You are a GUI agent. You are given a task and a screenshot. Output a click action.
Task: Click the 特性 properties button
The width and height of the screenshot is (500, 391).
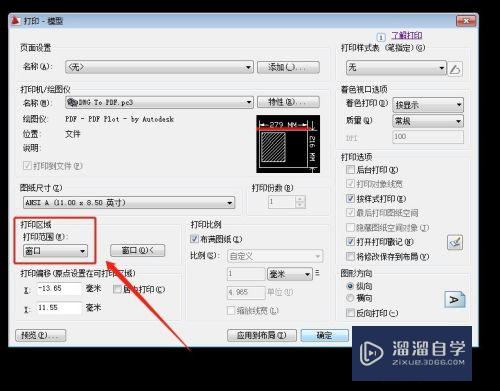click(x=288, y=102)
